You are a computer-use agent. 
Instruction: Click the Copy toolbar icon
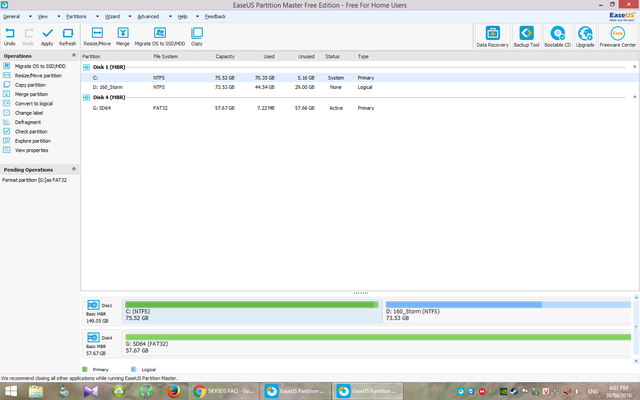197,36
